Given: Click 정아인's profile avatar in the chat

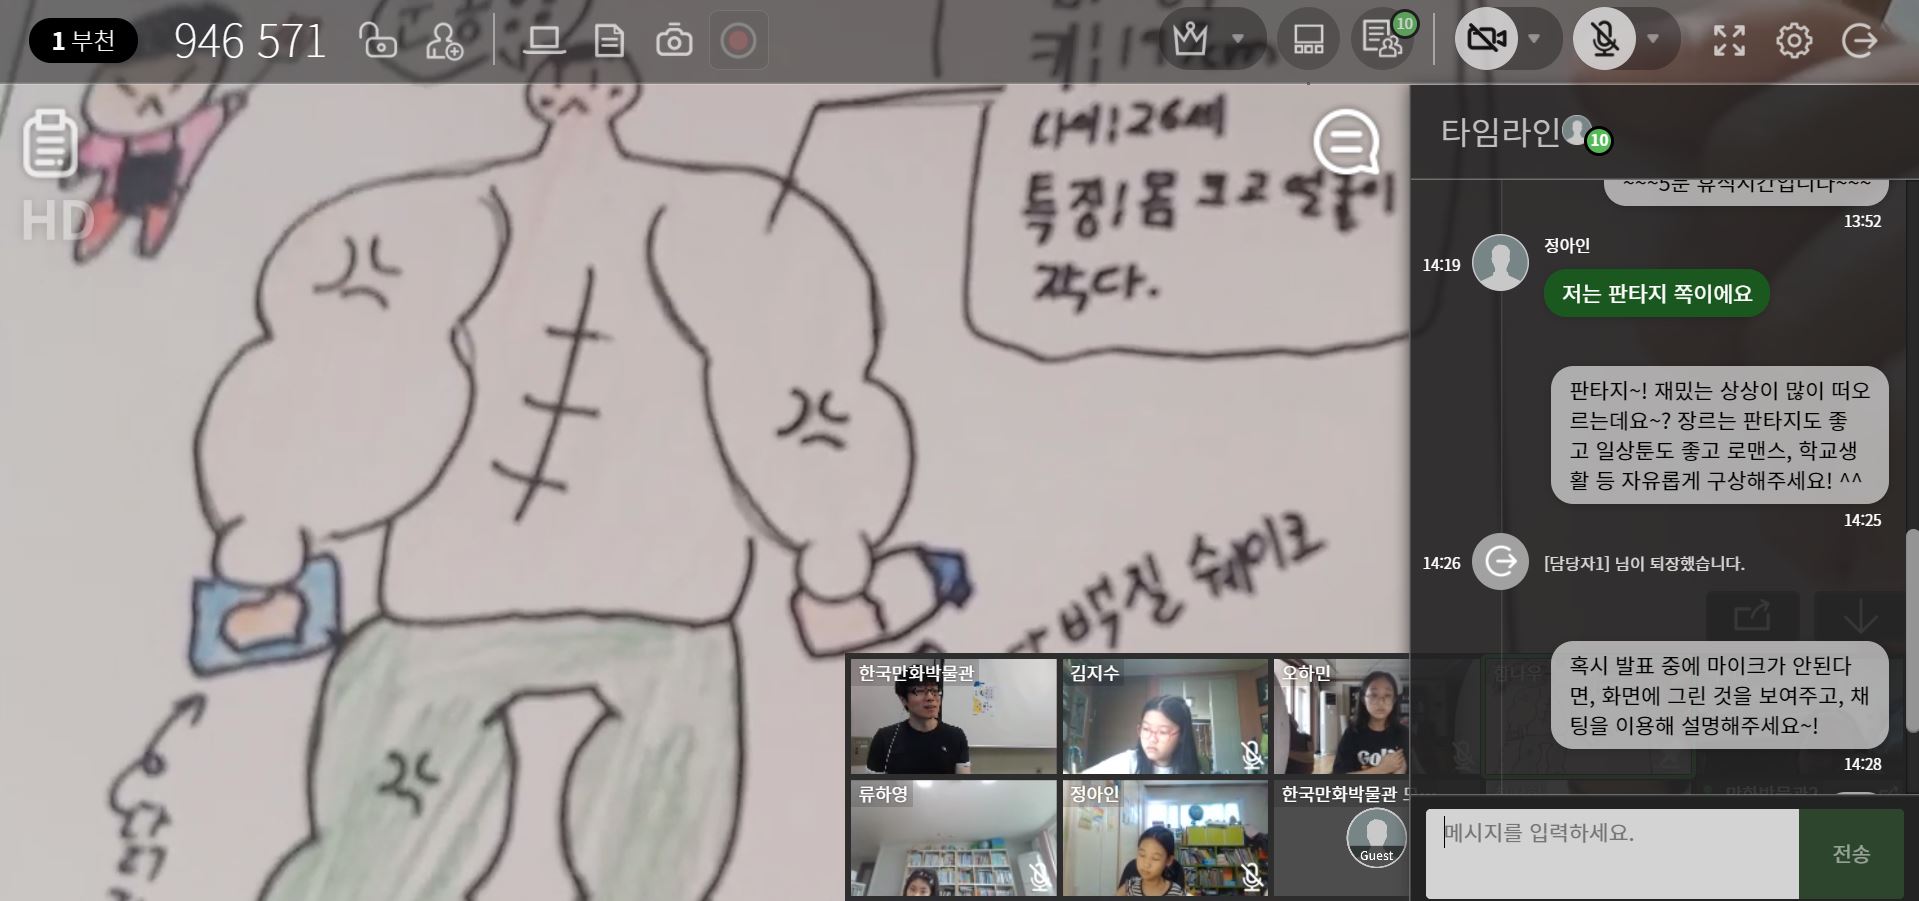Looking at the screenshot, I should coord(1500,263).
